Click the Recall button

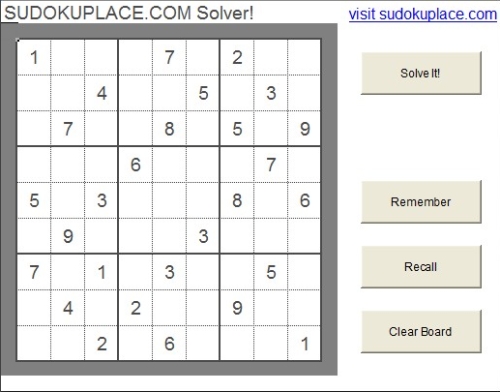coord(421,267)
